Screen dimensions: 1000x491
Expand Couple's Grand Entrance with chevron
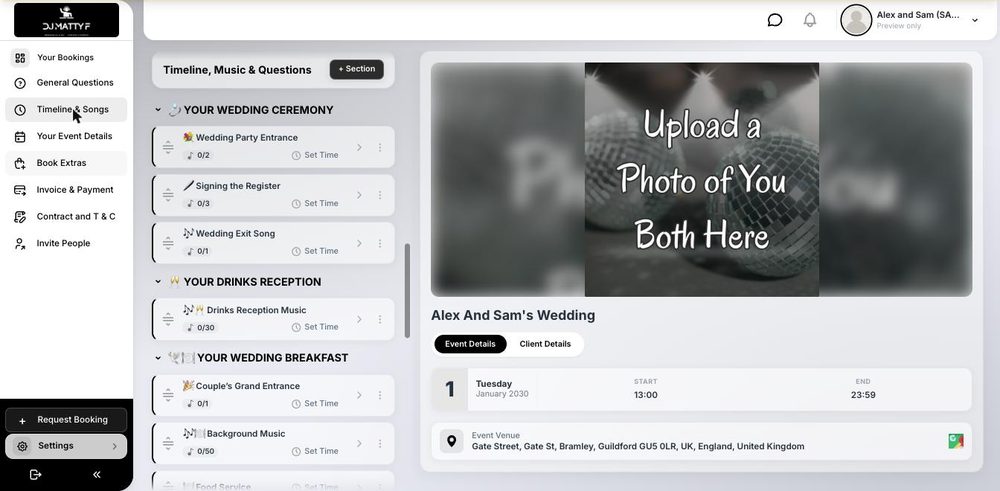pyautogui.click(x=359, y=395)
